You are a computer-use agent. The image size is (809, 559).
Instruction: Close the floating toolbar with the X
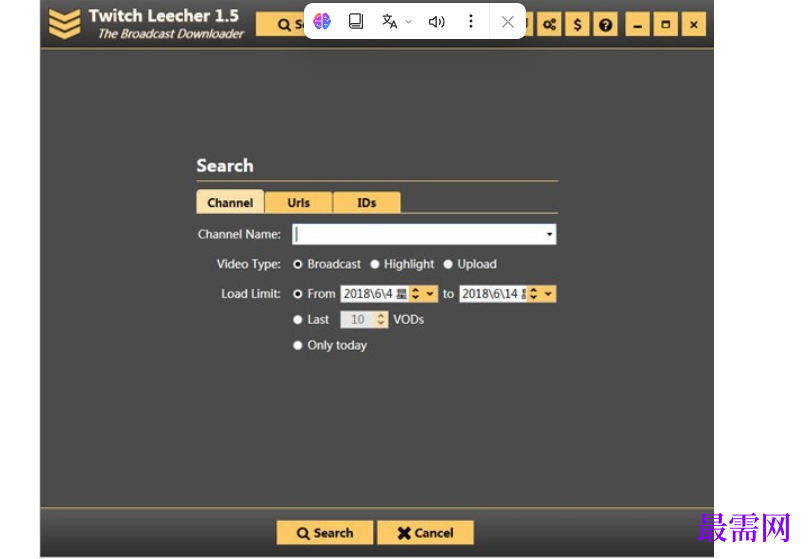pyautogui.click(x=508, y=22)
